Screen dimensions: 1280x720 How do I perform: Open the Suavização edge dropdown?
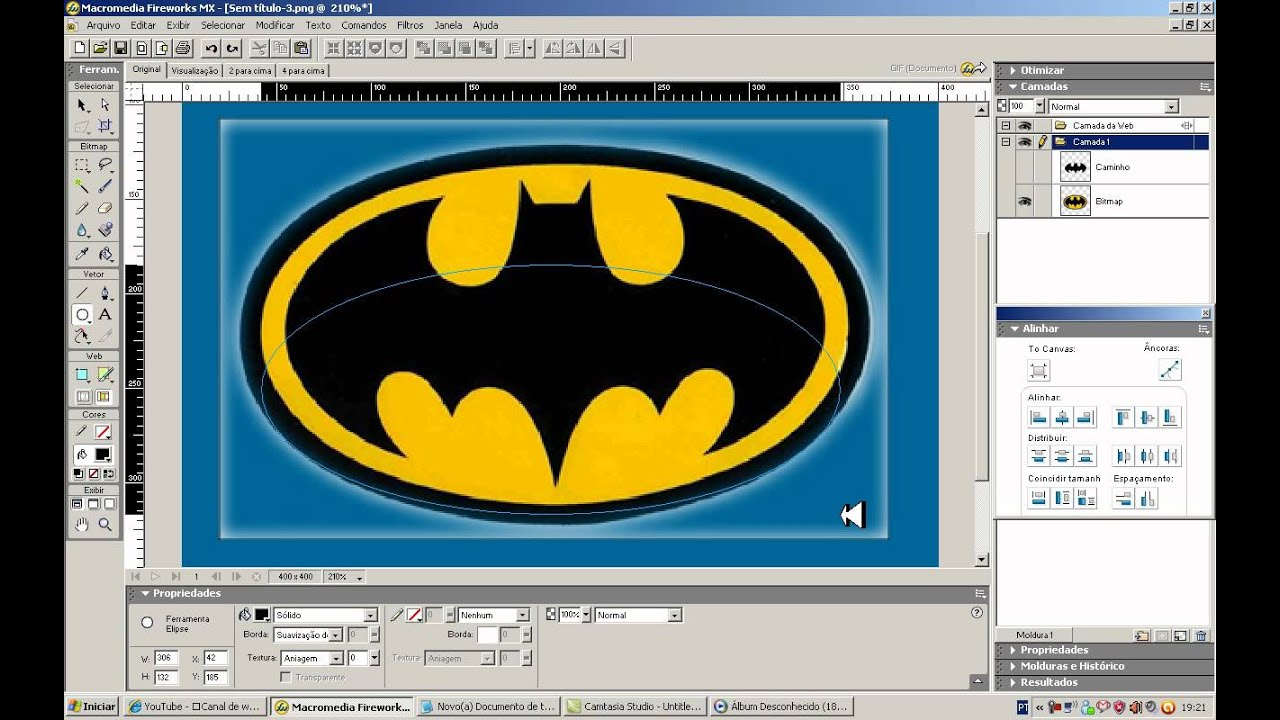coord(335,634)
